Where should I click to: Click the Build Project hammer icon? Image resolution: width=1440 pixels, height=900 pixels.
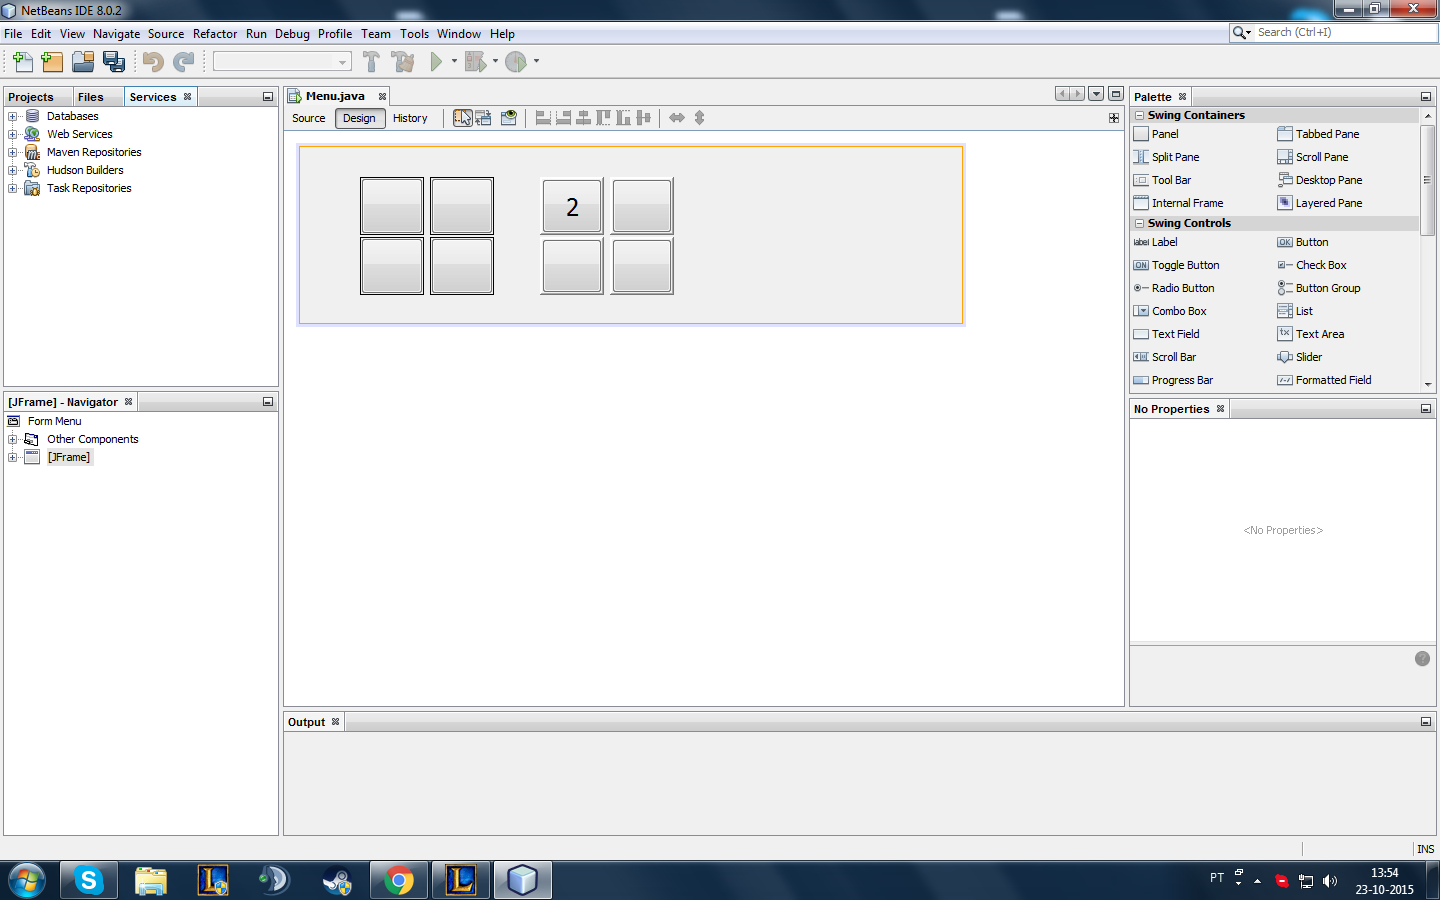point(371,62)
